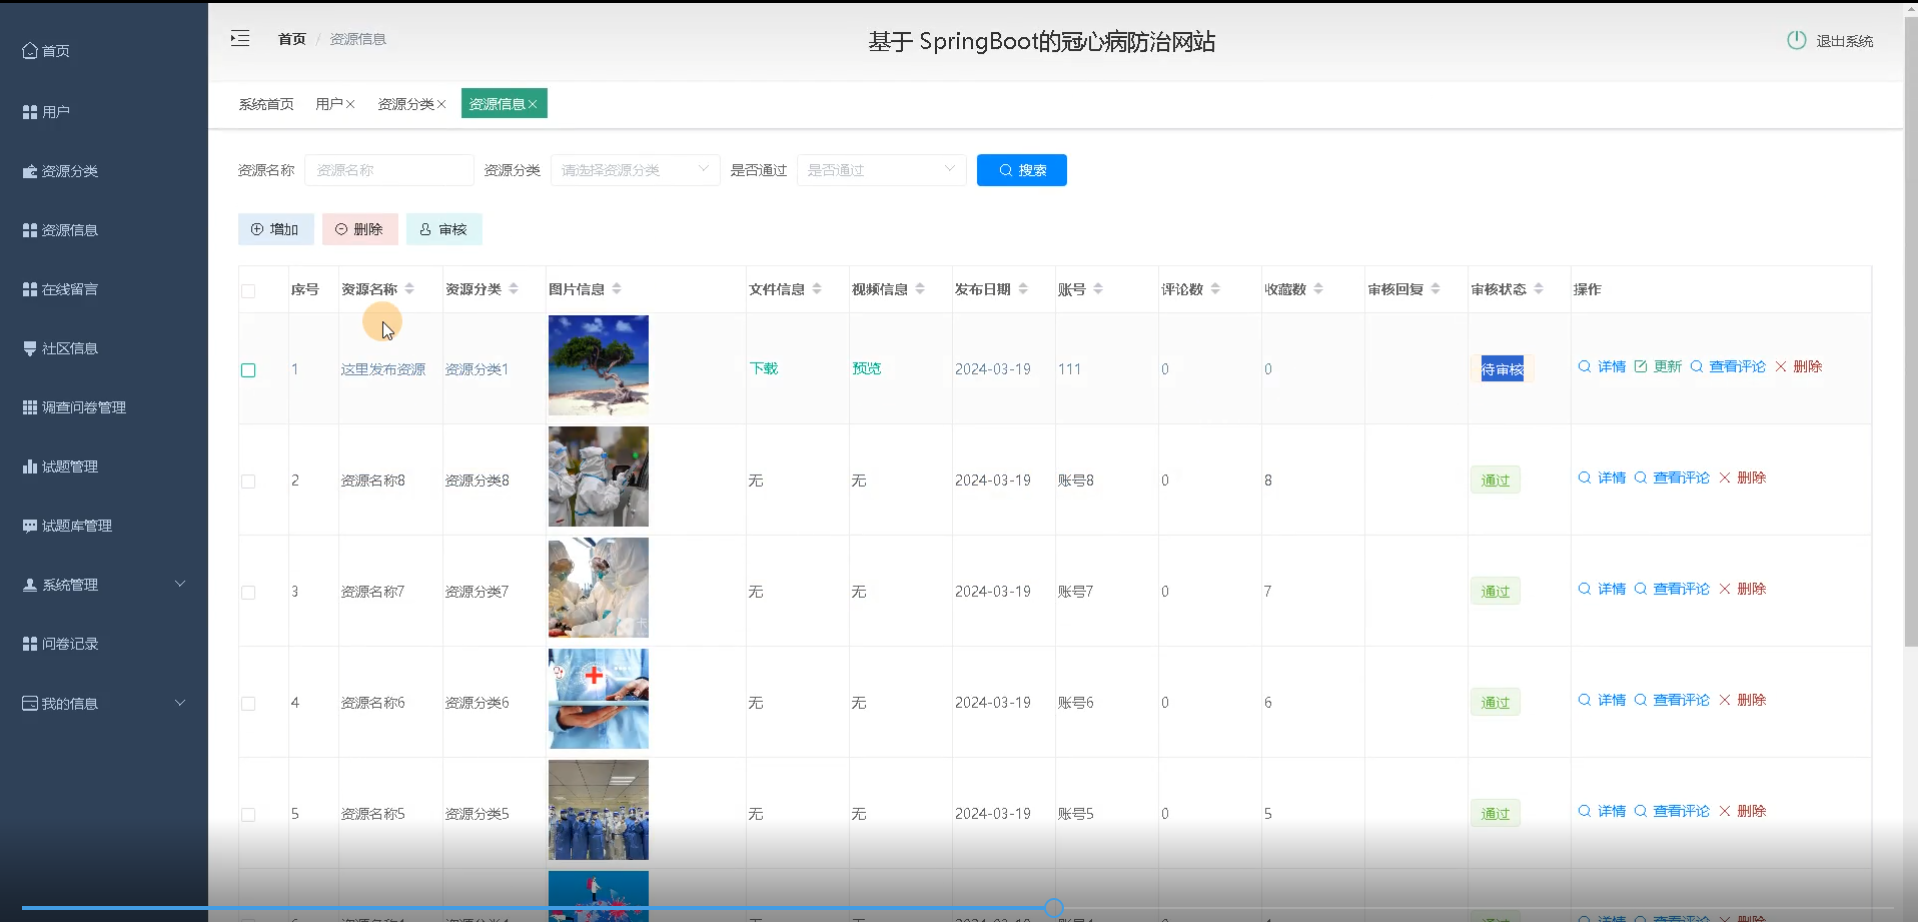Sort by 文件信息 column arrows
The image size is (1918, 922).
817,289
